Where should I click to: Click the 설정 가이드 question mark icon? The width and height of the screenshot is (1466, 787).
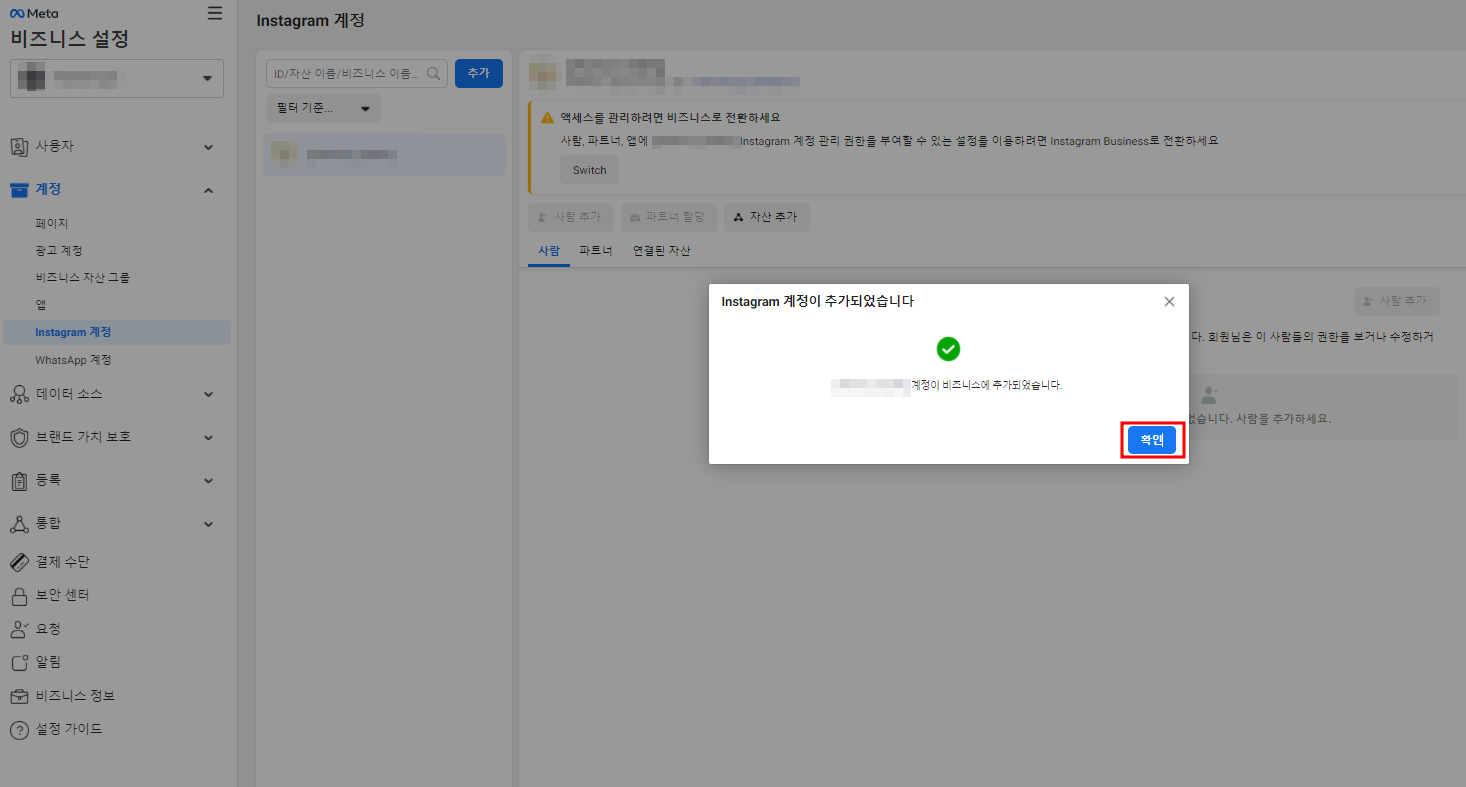pos(19,730)
